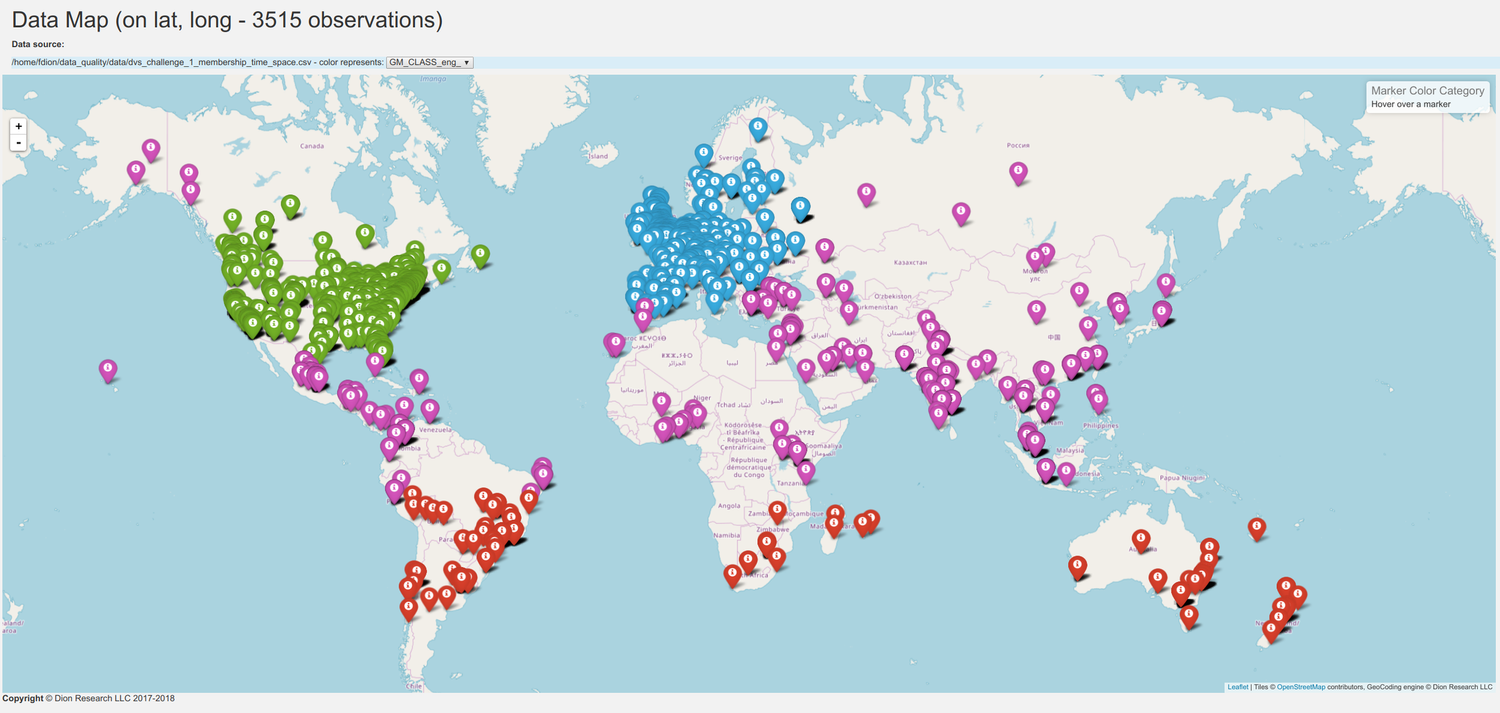Open the GM_CLASS_eng_ color dropdown
Viewport: 1500px width, 713px height.
(428, 62)
